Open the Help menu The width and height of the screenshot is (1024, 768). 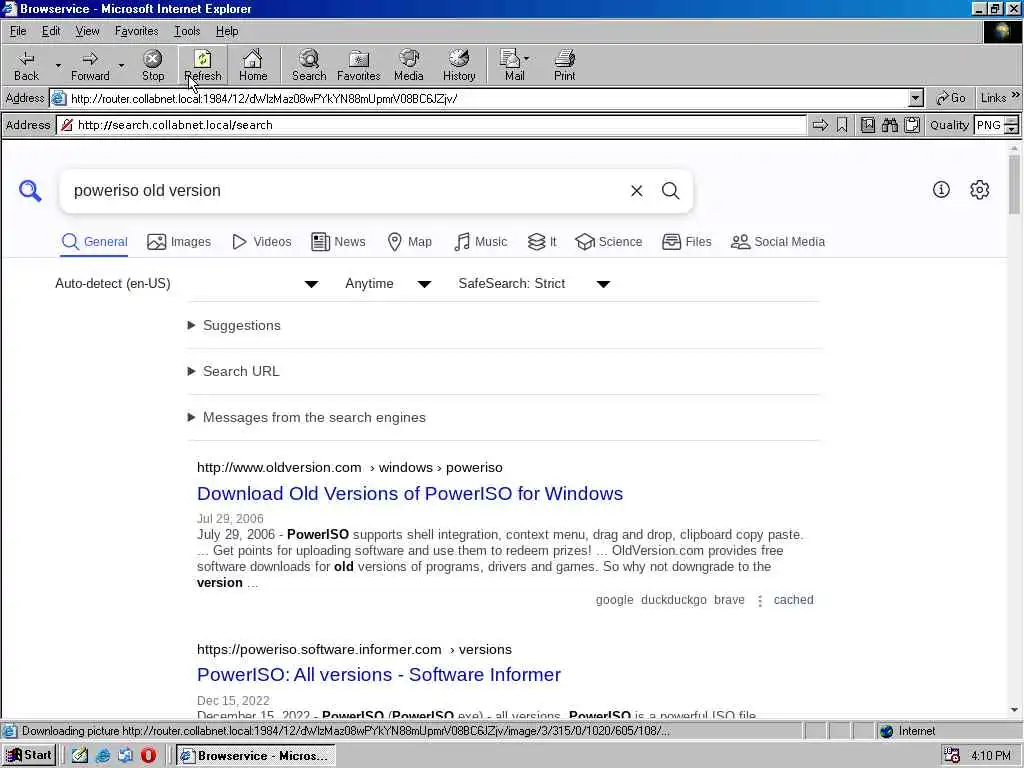coord(227,31)
